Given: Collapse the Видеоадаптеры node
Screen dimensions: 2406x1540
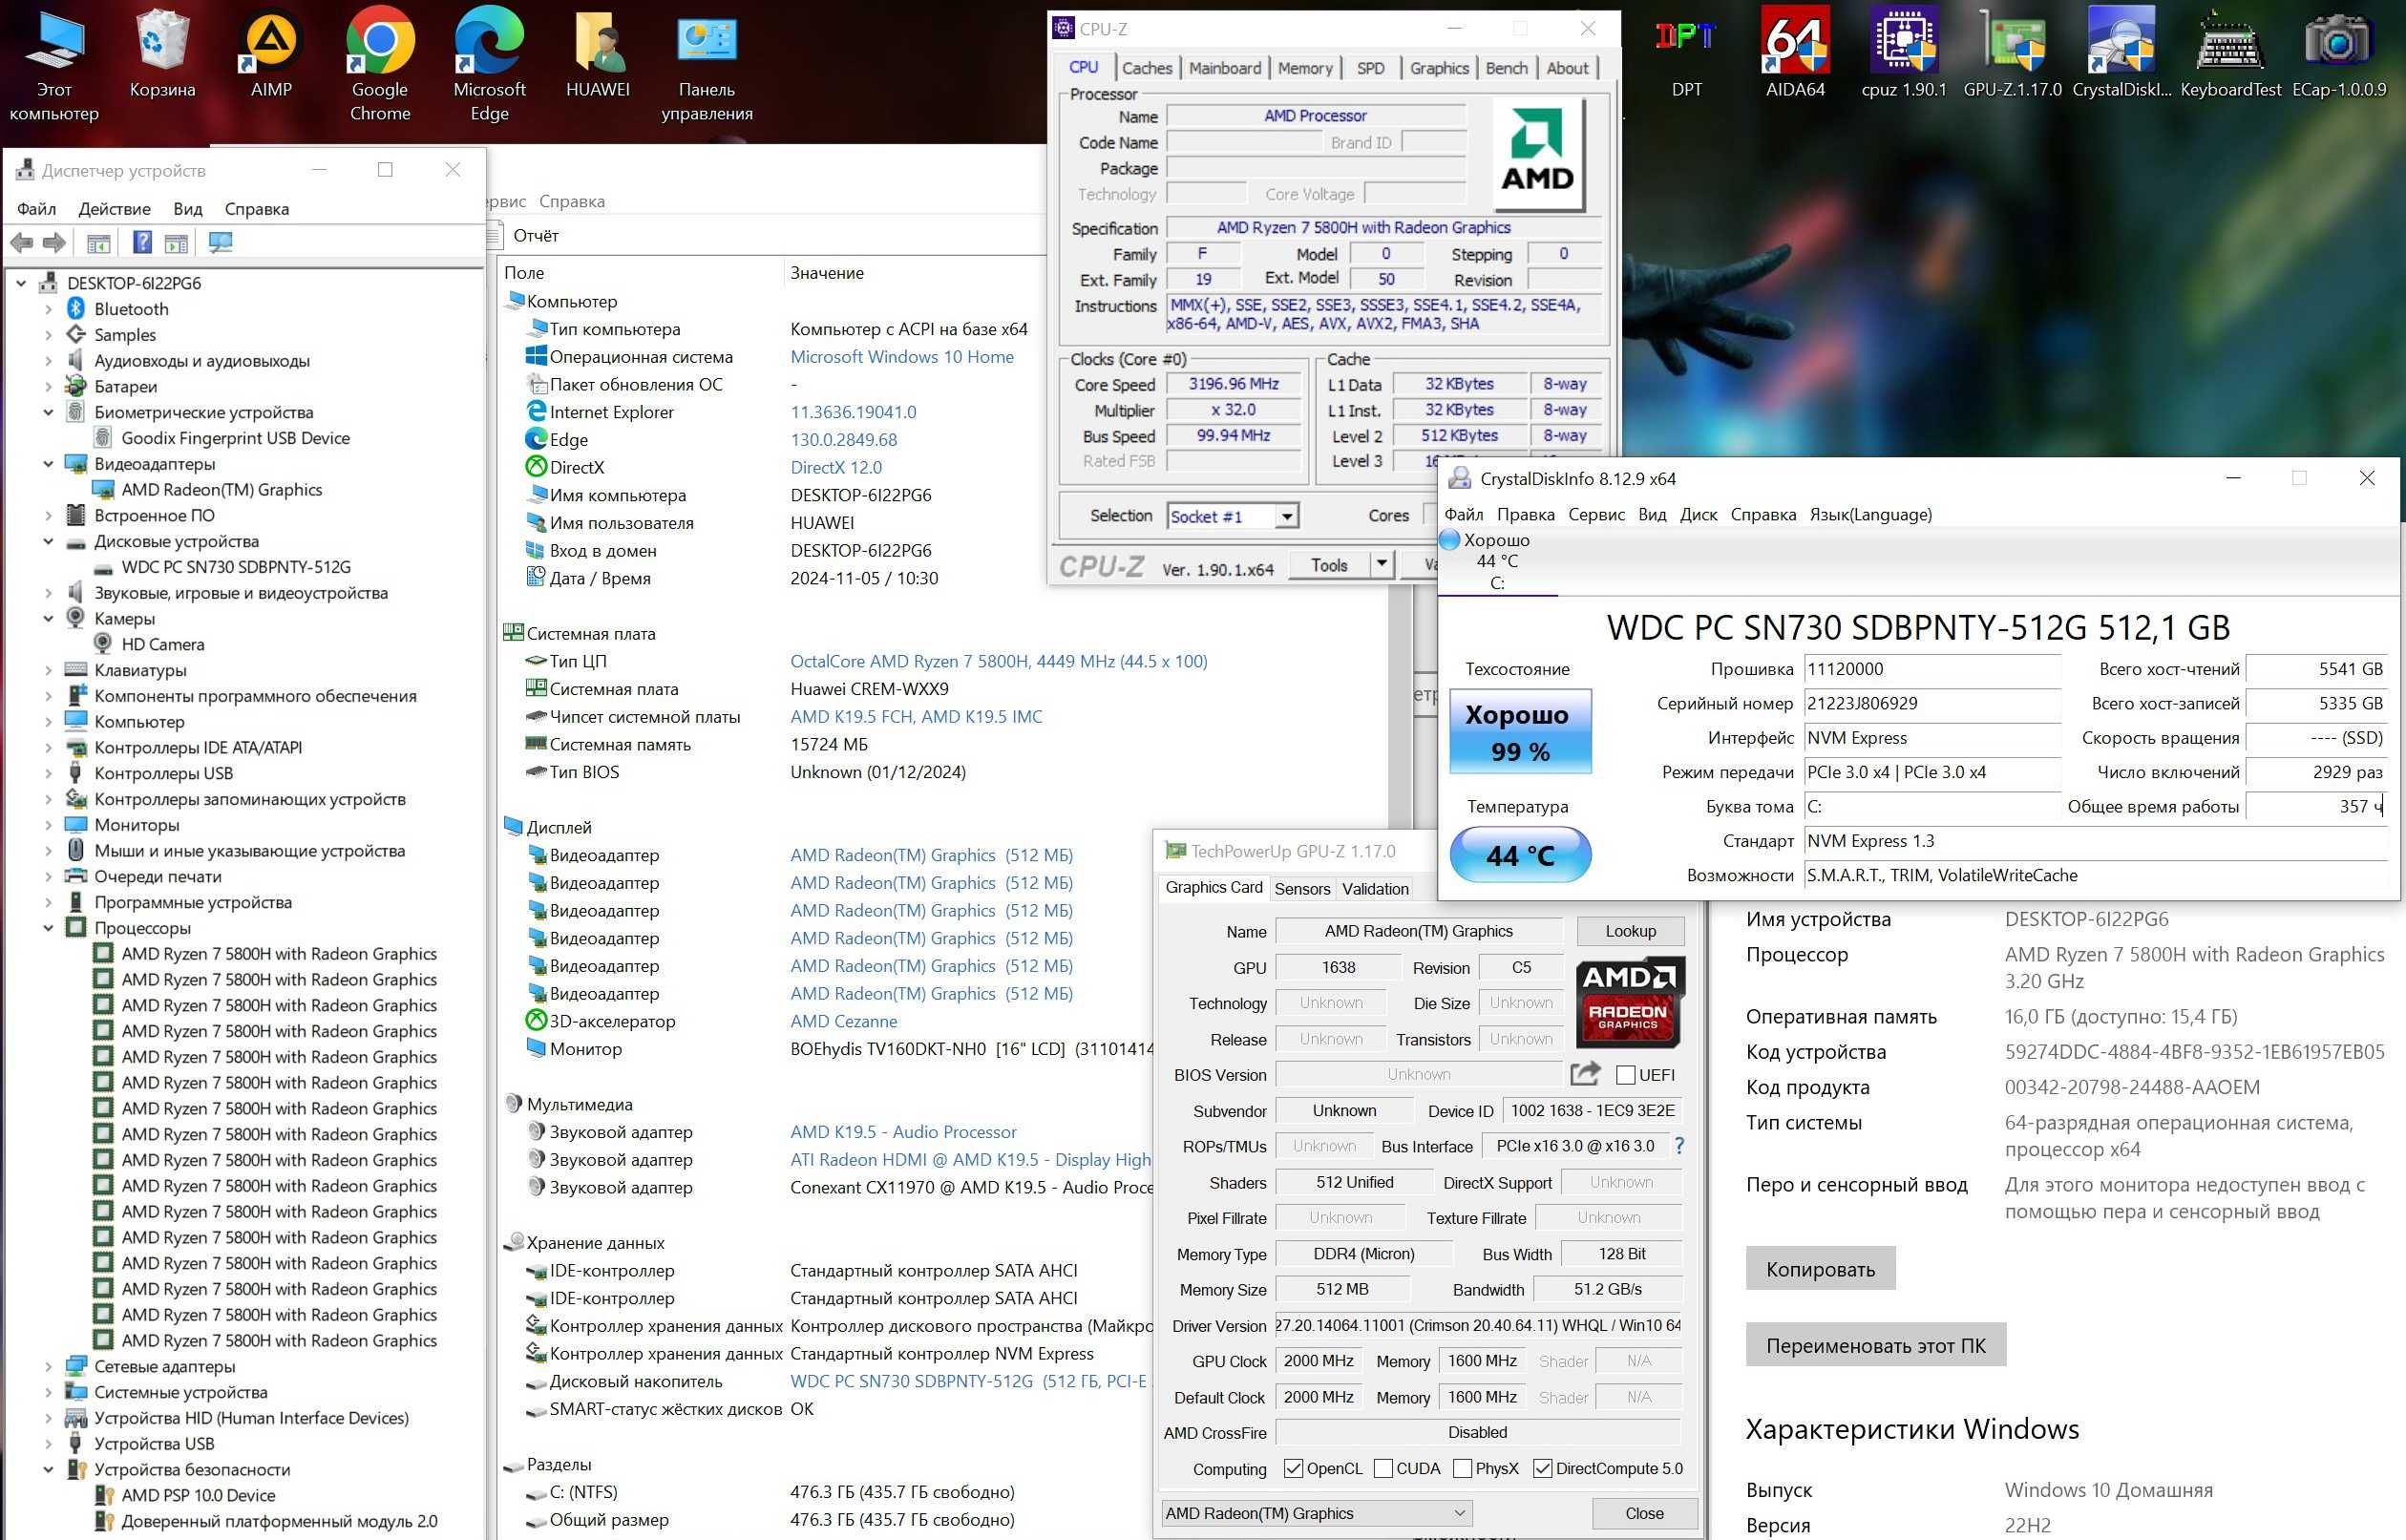Looking at the screenshot, I should [x=48, y=464].
